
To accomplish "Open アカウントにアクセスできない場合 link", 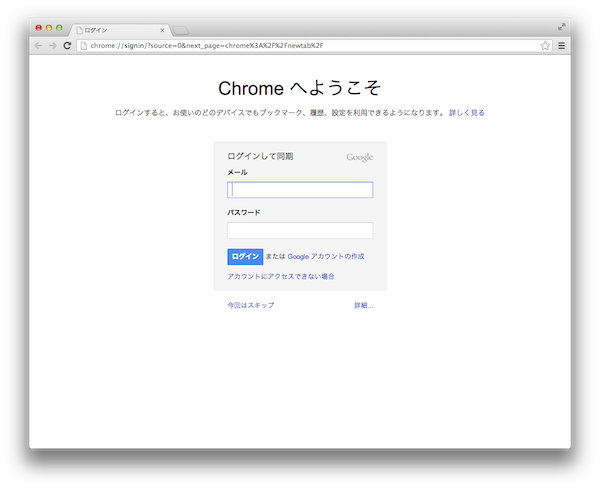I will (x=281, y=276).
